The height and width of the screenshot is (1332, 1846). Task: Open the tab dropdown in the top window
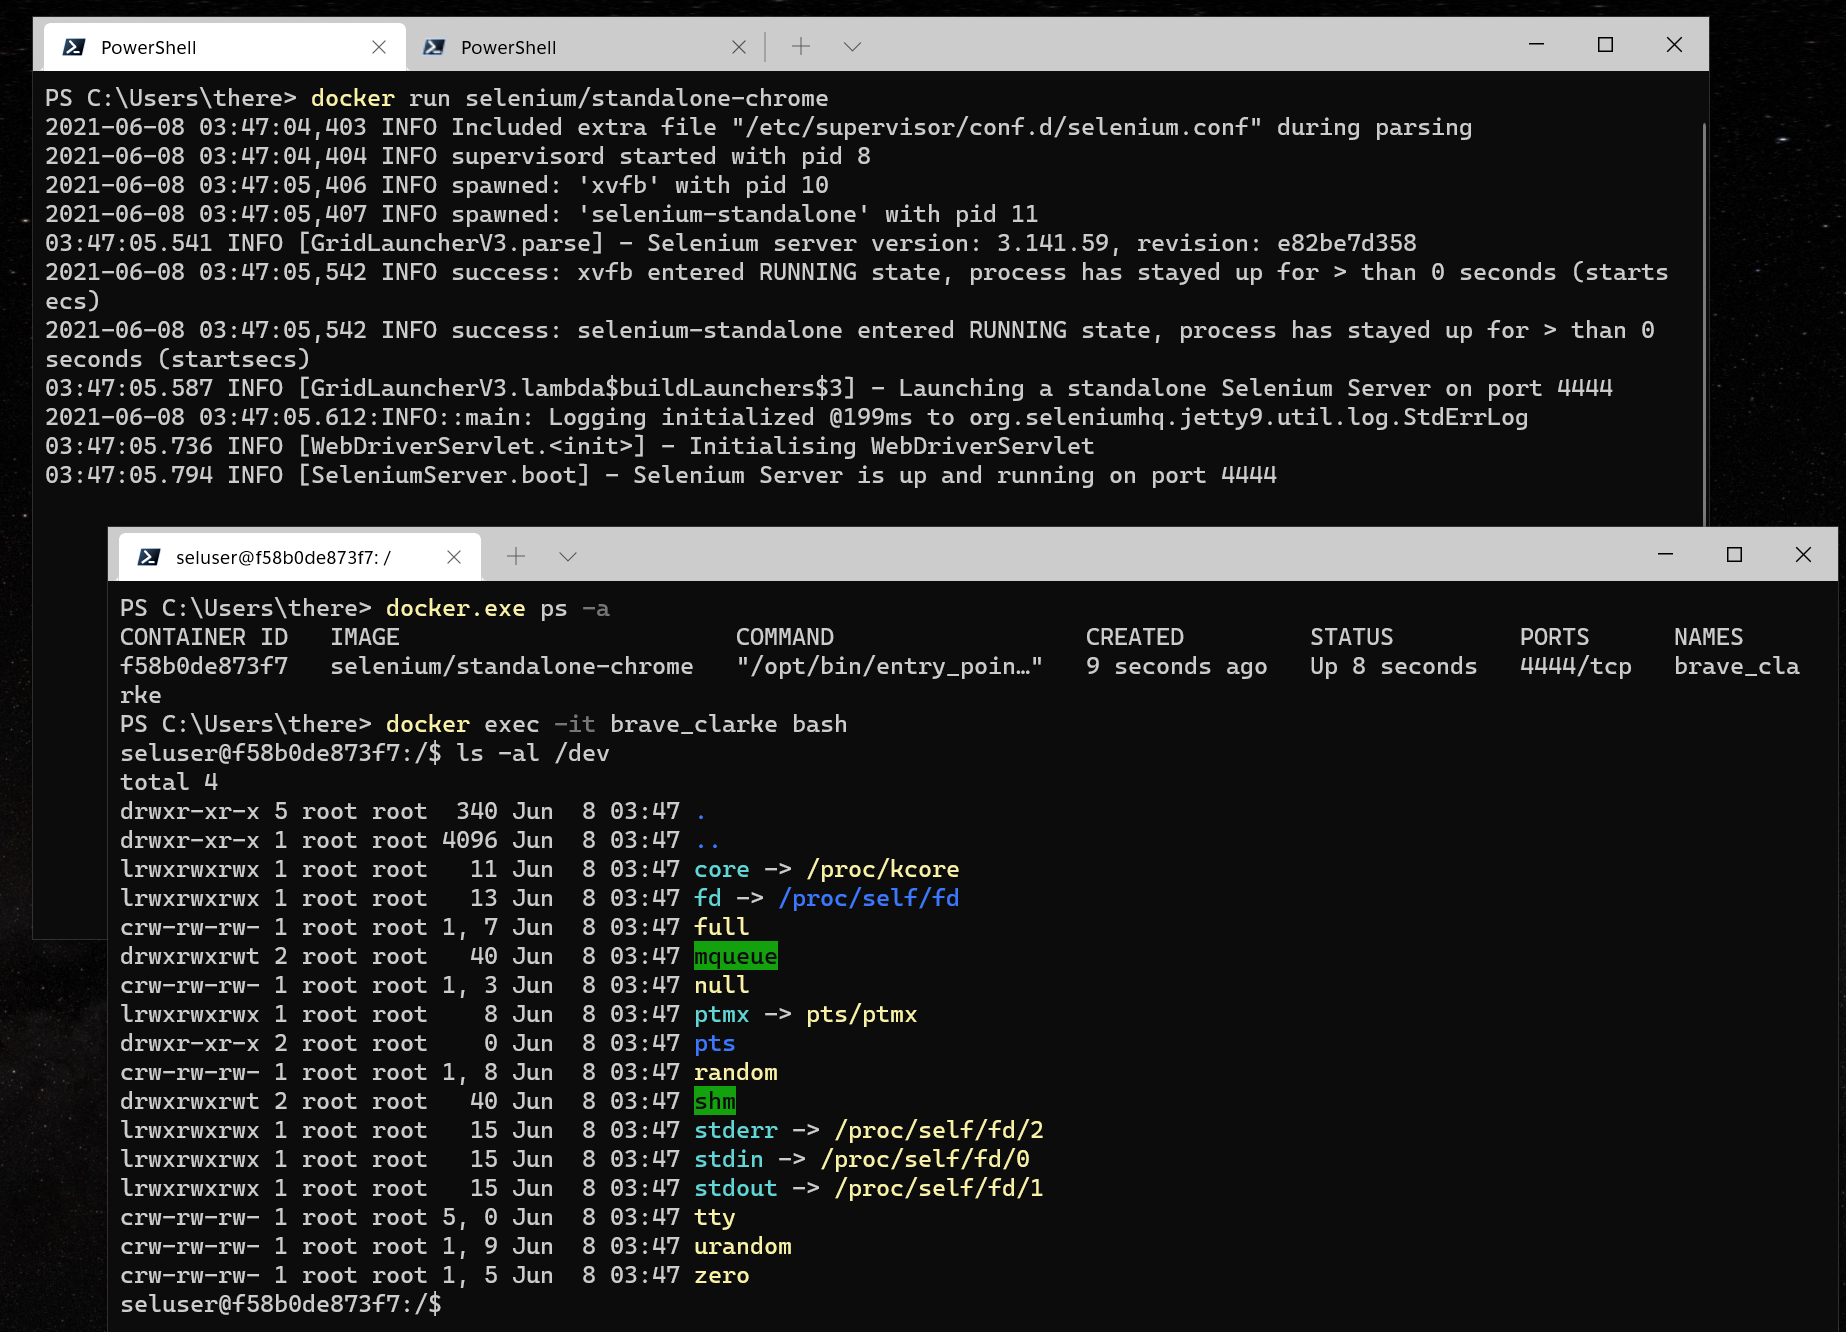coord(851,46)
